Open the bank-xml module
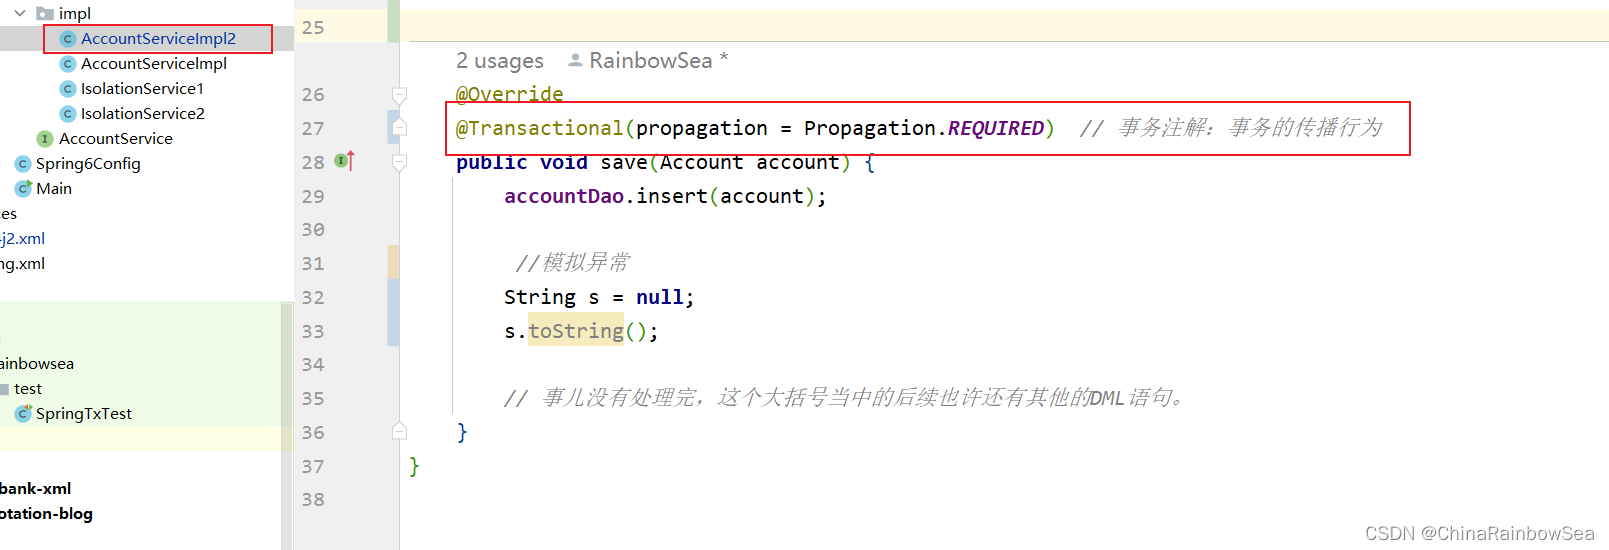Viewport: 1609px width, 550px height. 36,488
